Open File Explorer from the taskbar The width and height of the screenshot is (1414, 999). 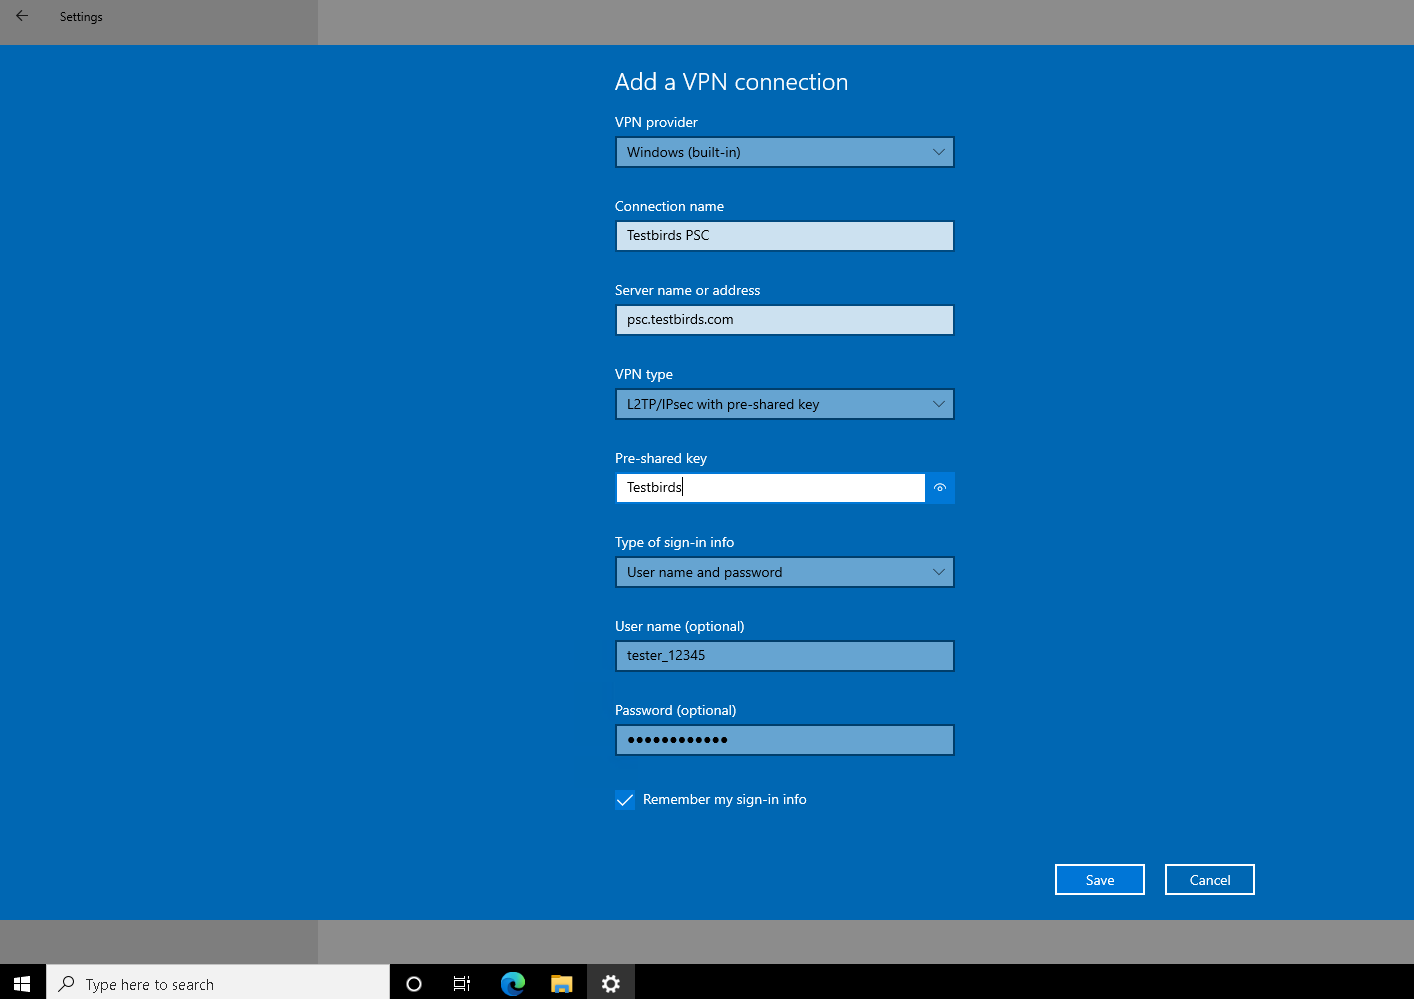pos(561,984)
